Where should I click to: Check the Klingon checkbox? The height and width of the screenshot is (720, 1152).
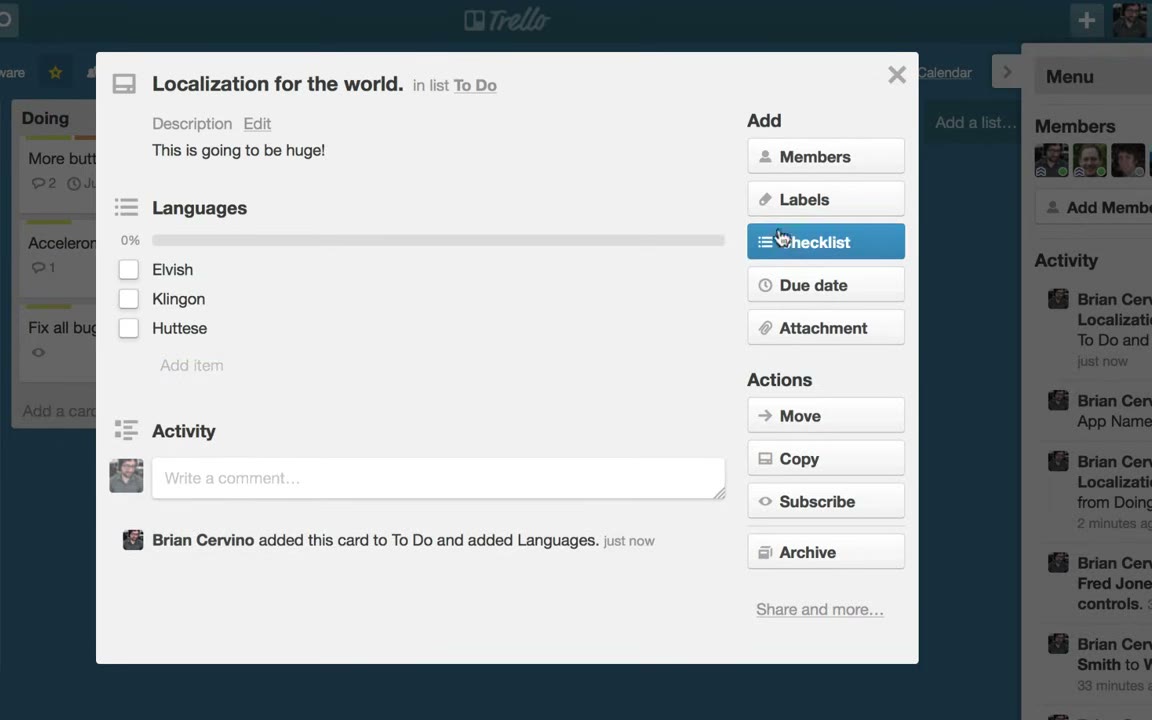click(x=129, y=299)
